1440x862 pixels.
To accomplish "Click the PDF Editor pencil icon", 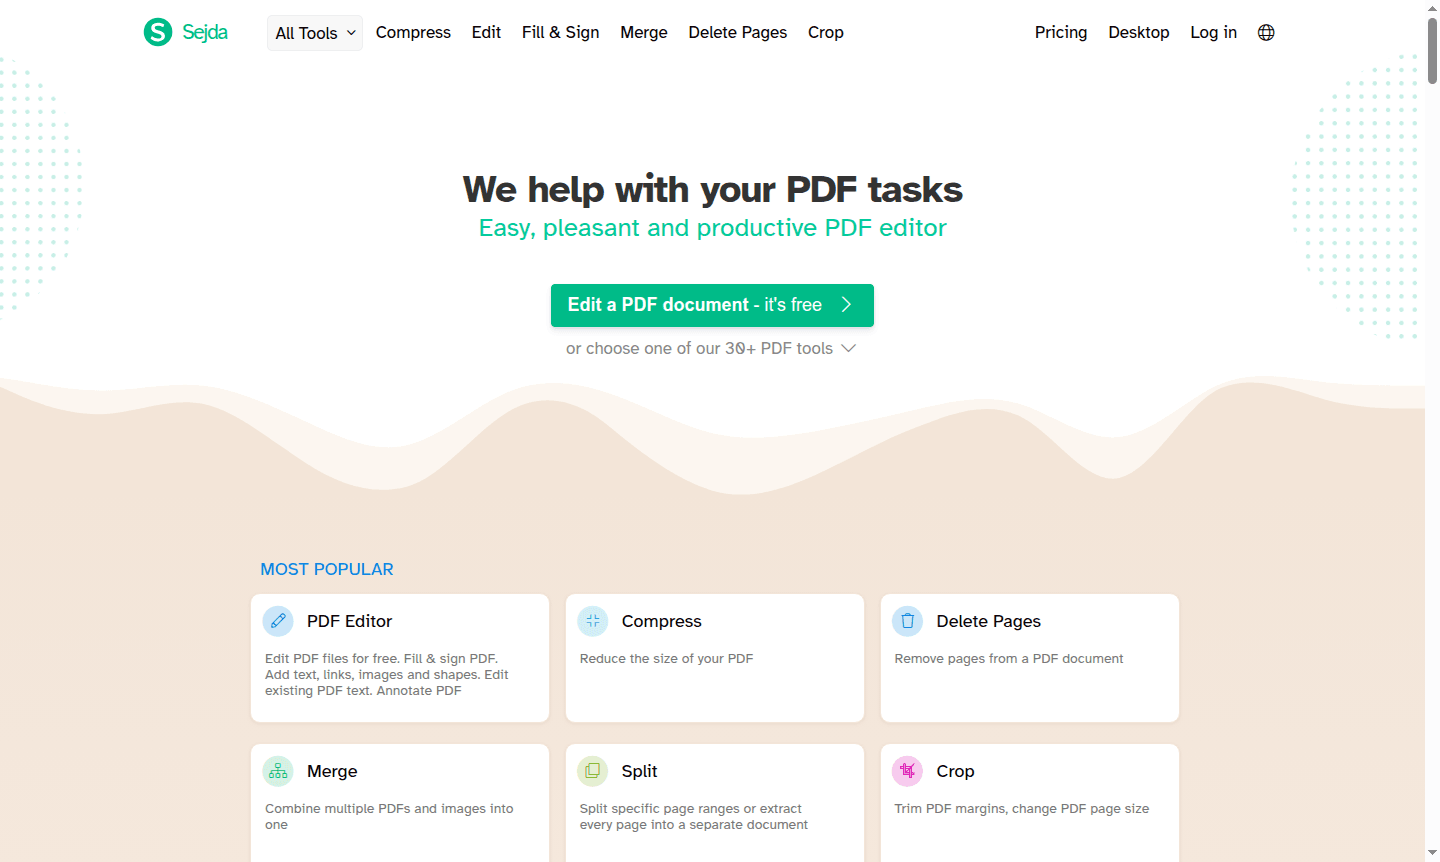I will coord(278,621).
